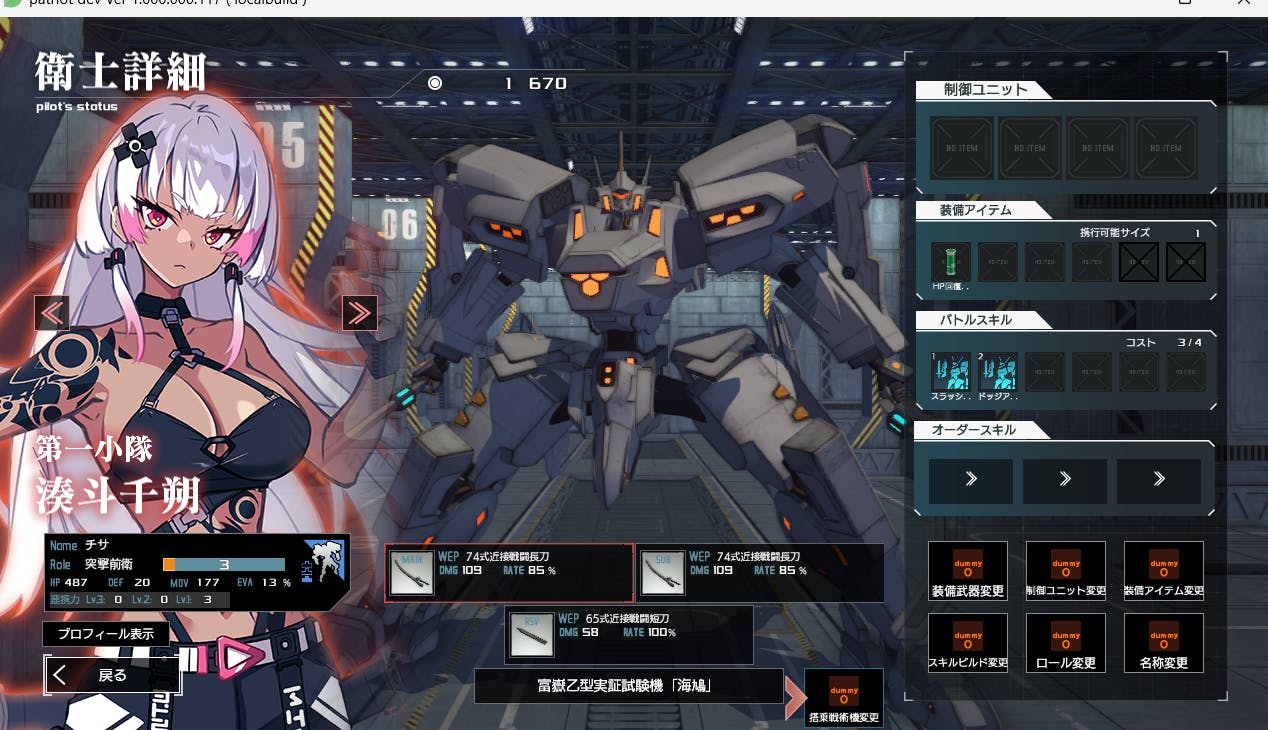This screenshot has height=730, width=1268.
Task: Click the currency amount 1 670
Action: click(x=536, y=83)
